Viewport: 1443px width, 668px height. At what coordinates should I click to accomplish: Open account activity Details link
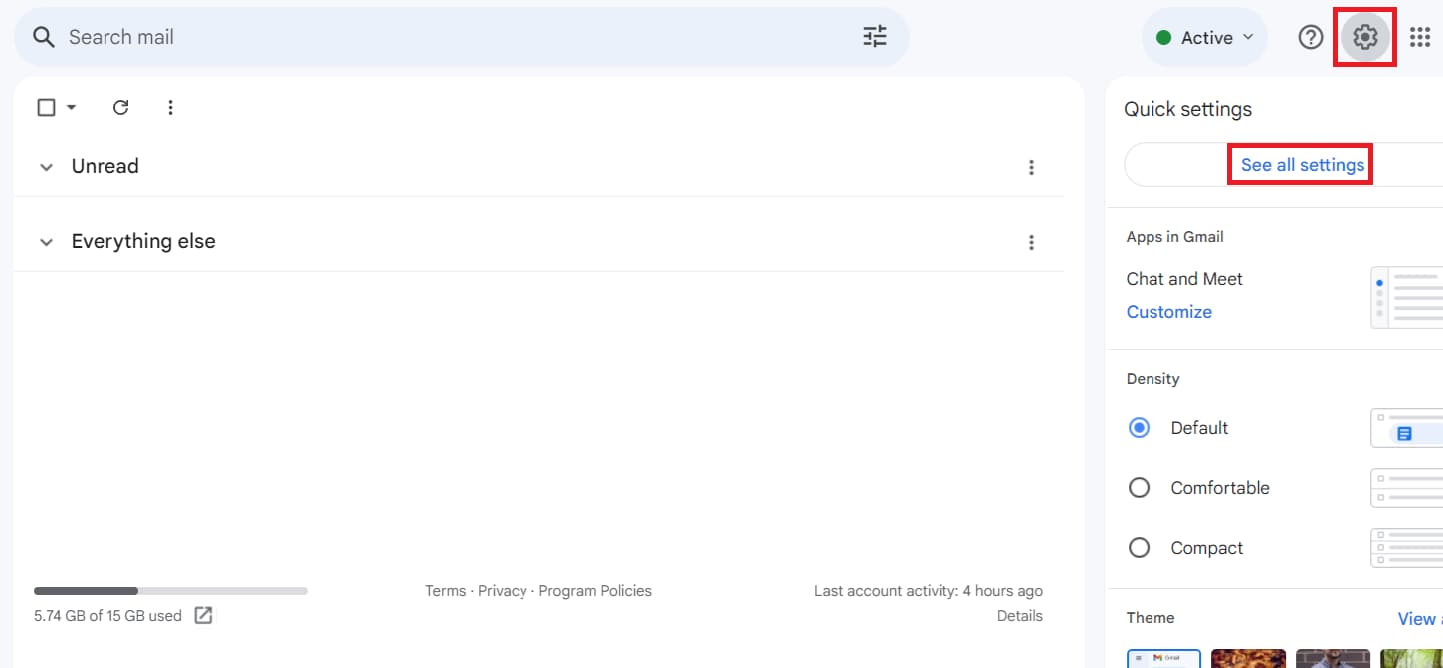click(1020, 616)
